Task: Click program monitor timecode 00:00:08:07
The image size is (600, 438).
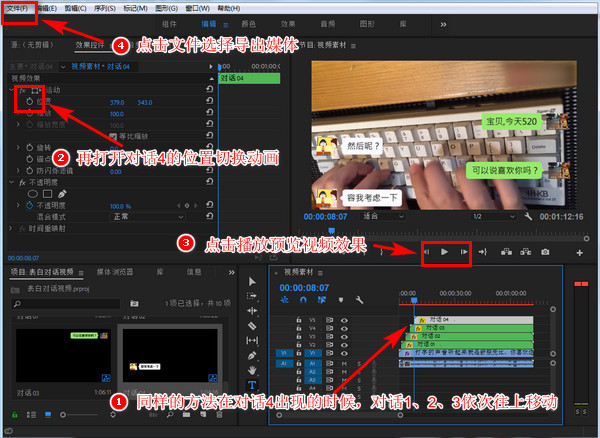Action: [325, 217]
